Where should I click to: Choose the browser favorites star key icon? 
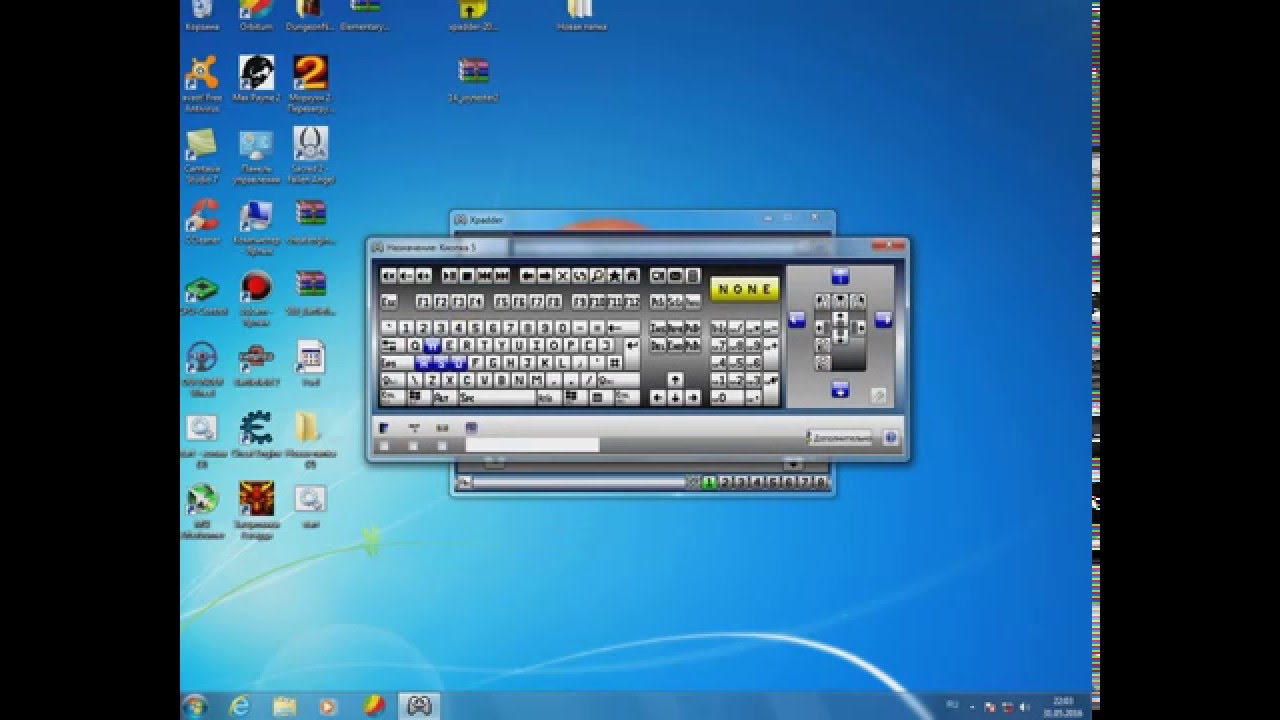pyautogui.click(x=615, y=275)
